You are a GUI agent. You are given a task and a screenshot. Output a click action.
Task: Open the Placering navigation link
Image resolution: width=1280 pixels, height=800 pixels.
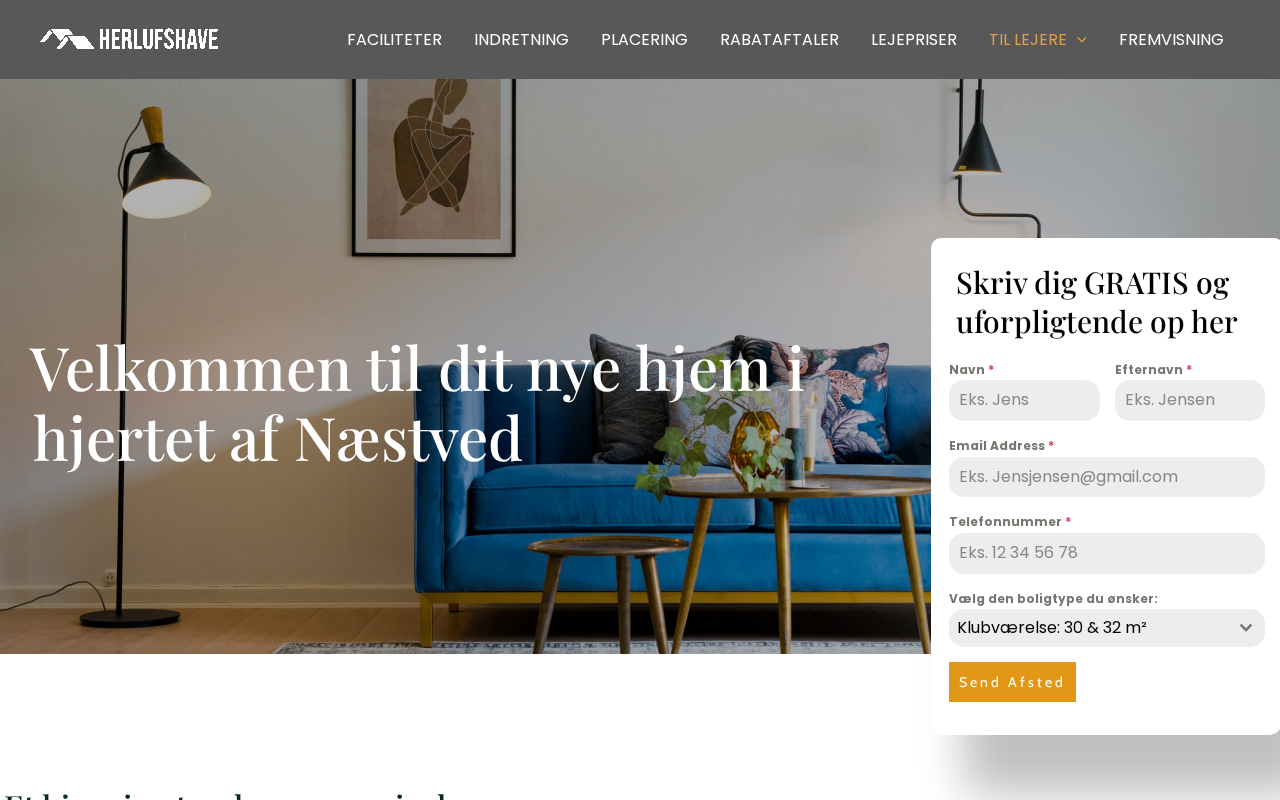click(x=644, y=40)
